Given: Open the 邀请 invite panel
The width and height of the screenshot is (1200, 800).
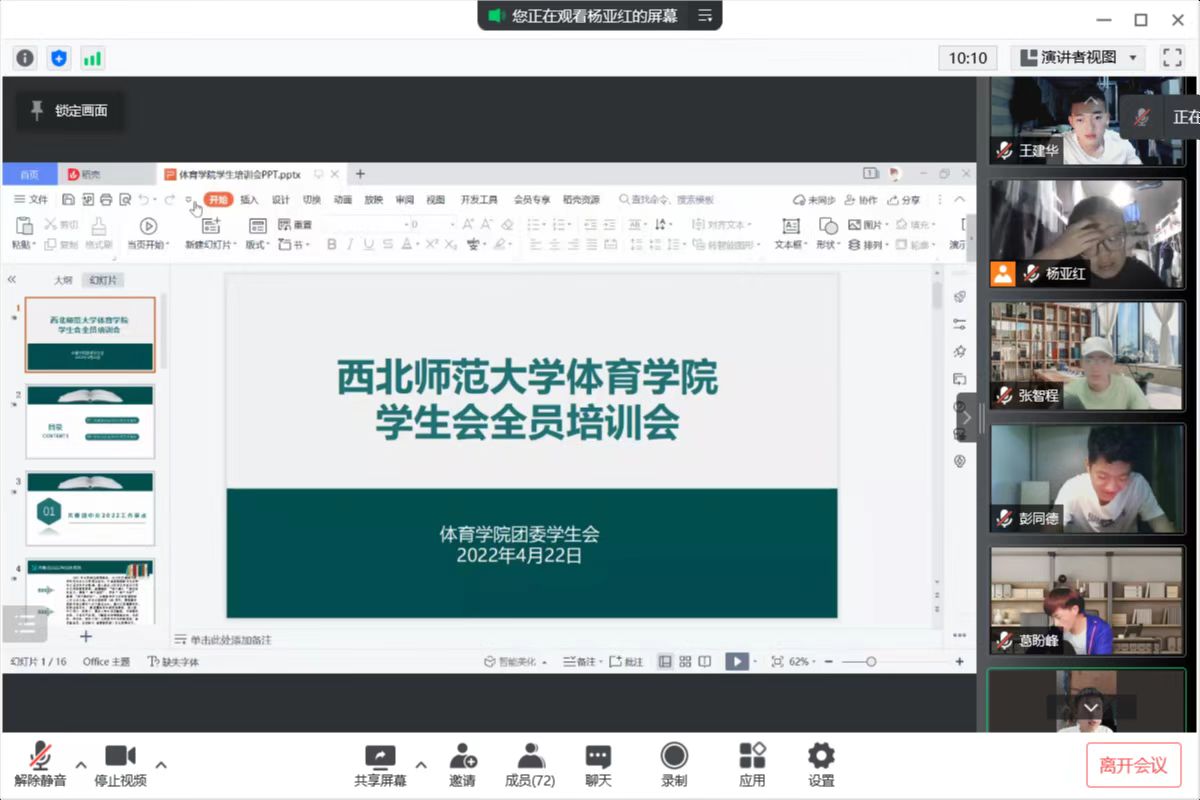Looking at the screenshot, I should coord(462,765).
